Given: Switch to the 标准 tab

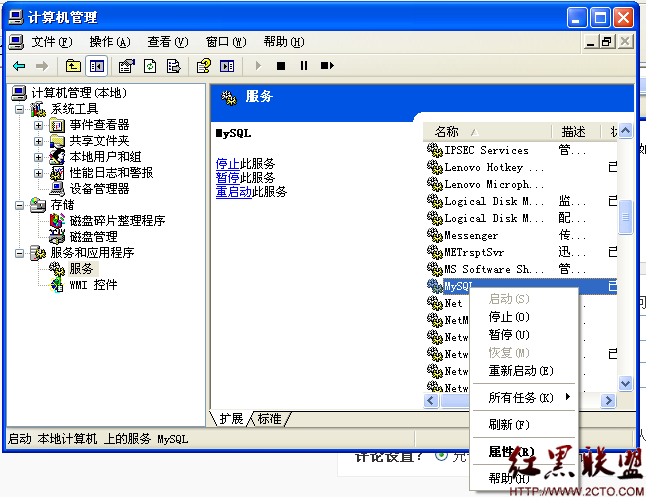Looking at the screenshot, I should (269, 419).
